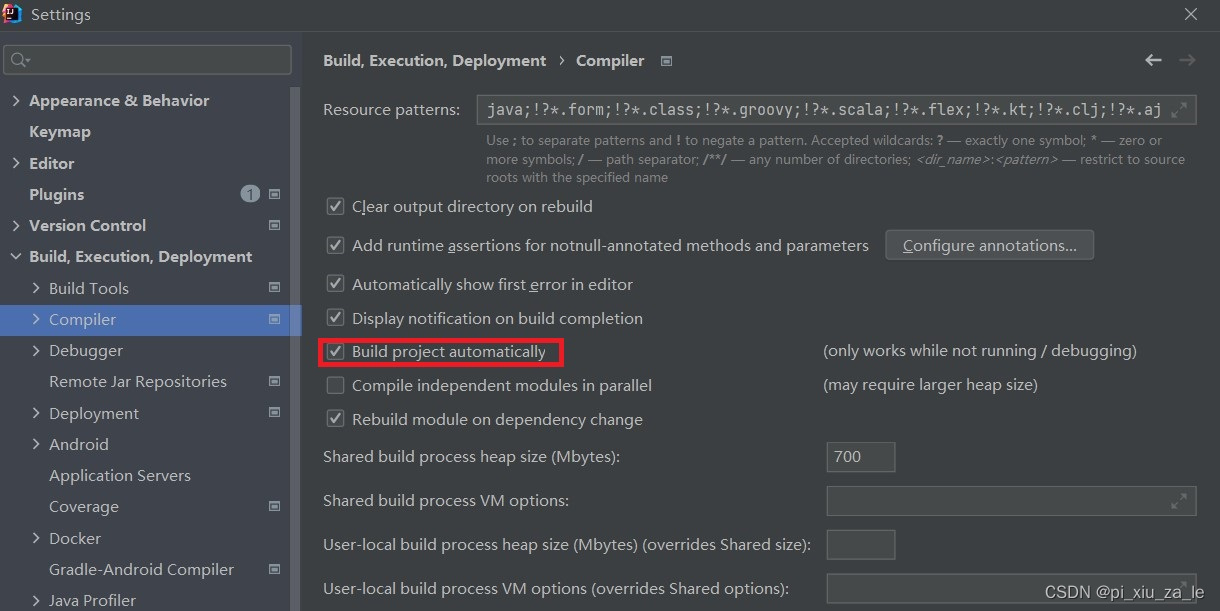Expand the Version Control section
Image resolution: width=1220 pixels, height=611 pixels.
click(x=15, y=226)
